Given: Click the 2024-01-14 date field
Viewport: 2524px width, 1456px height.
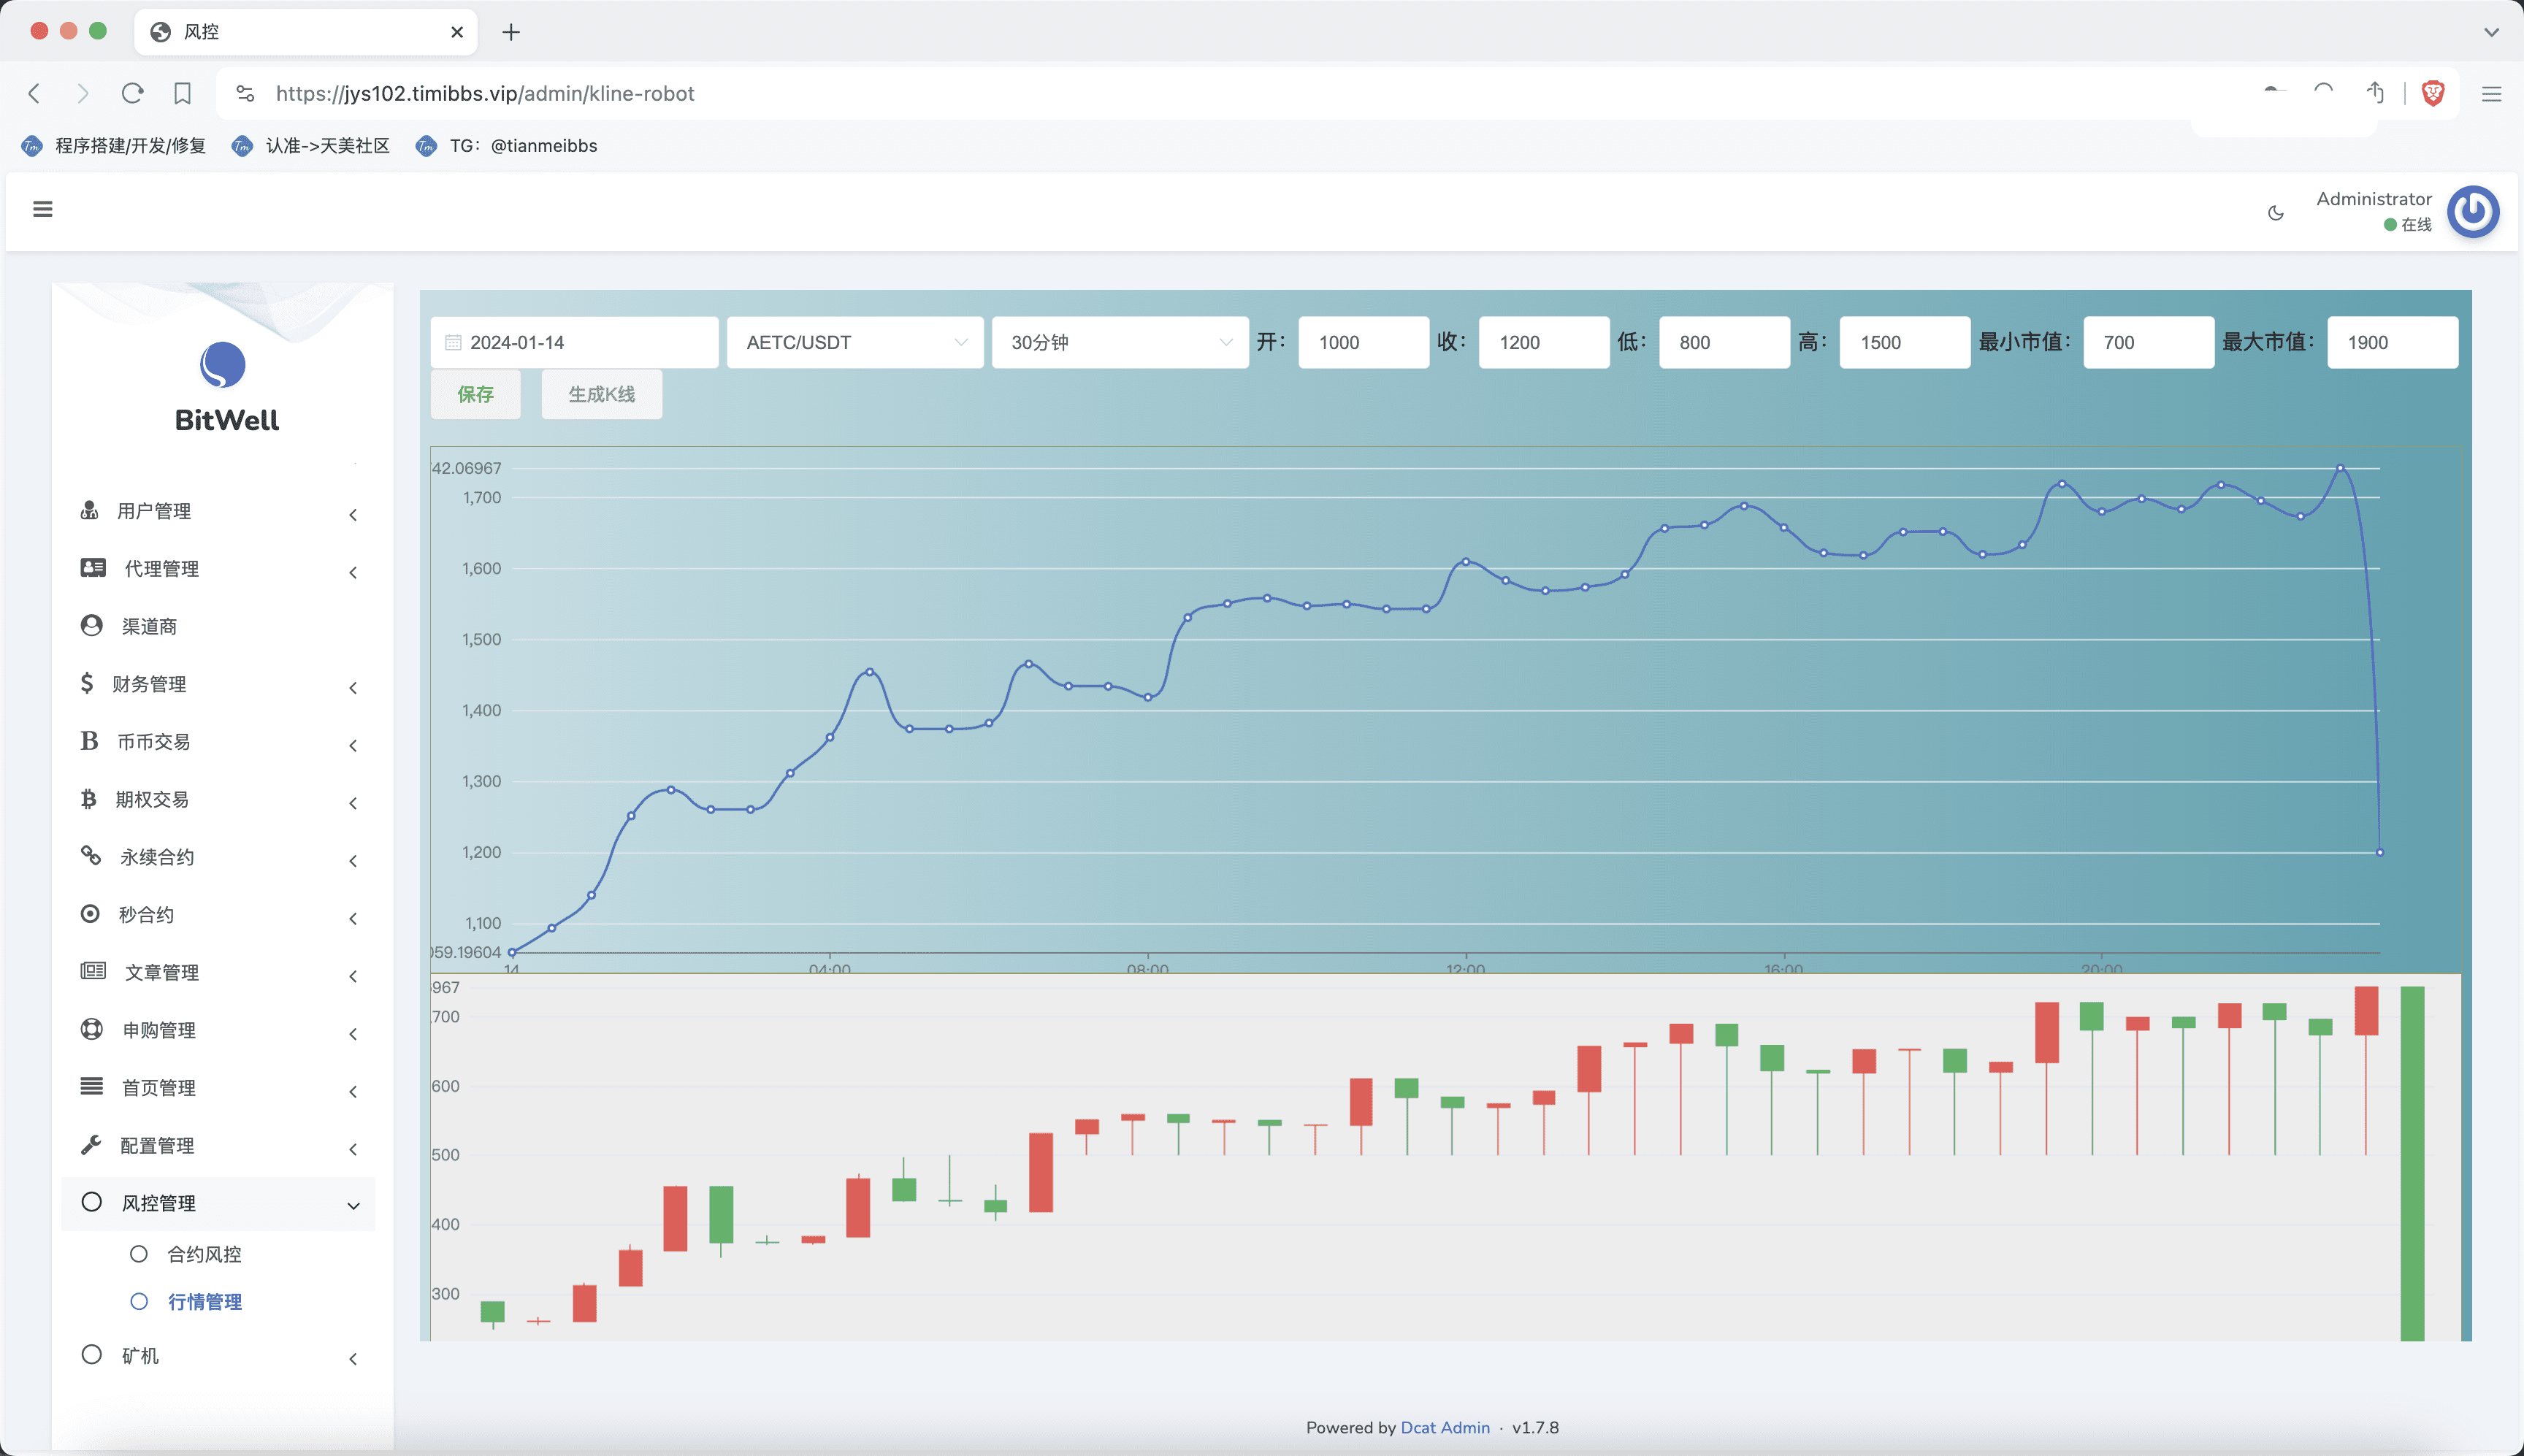Looking at the screenshot, I should coord(575,342).
